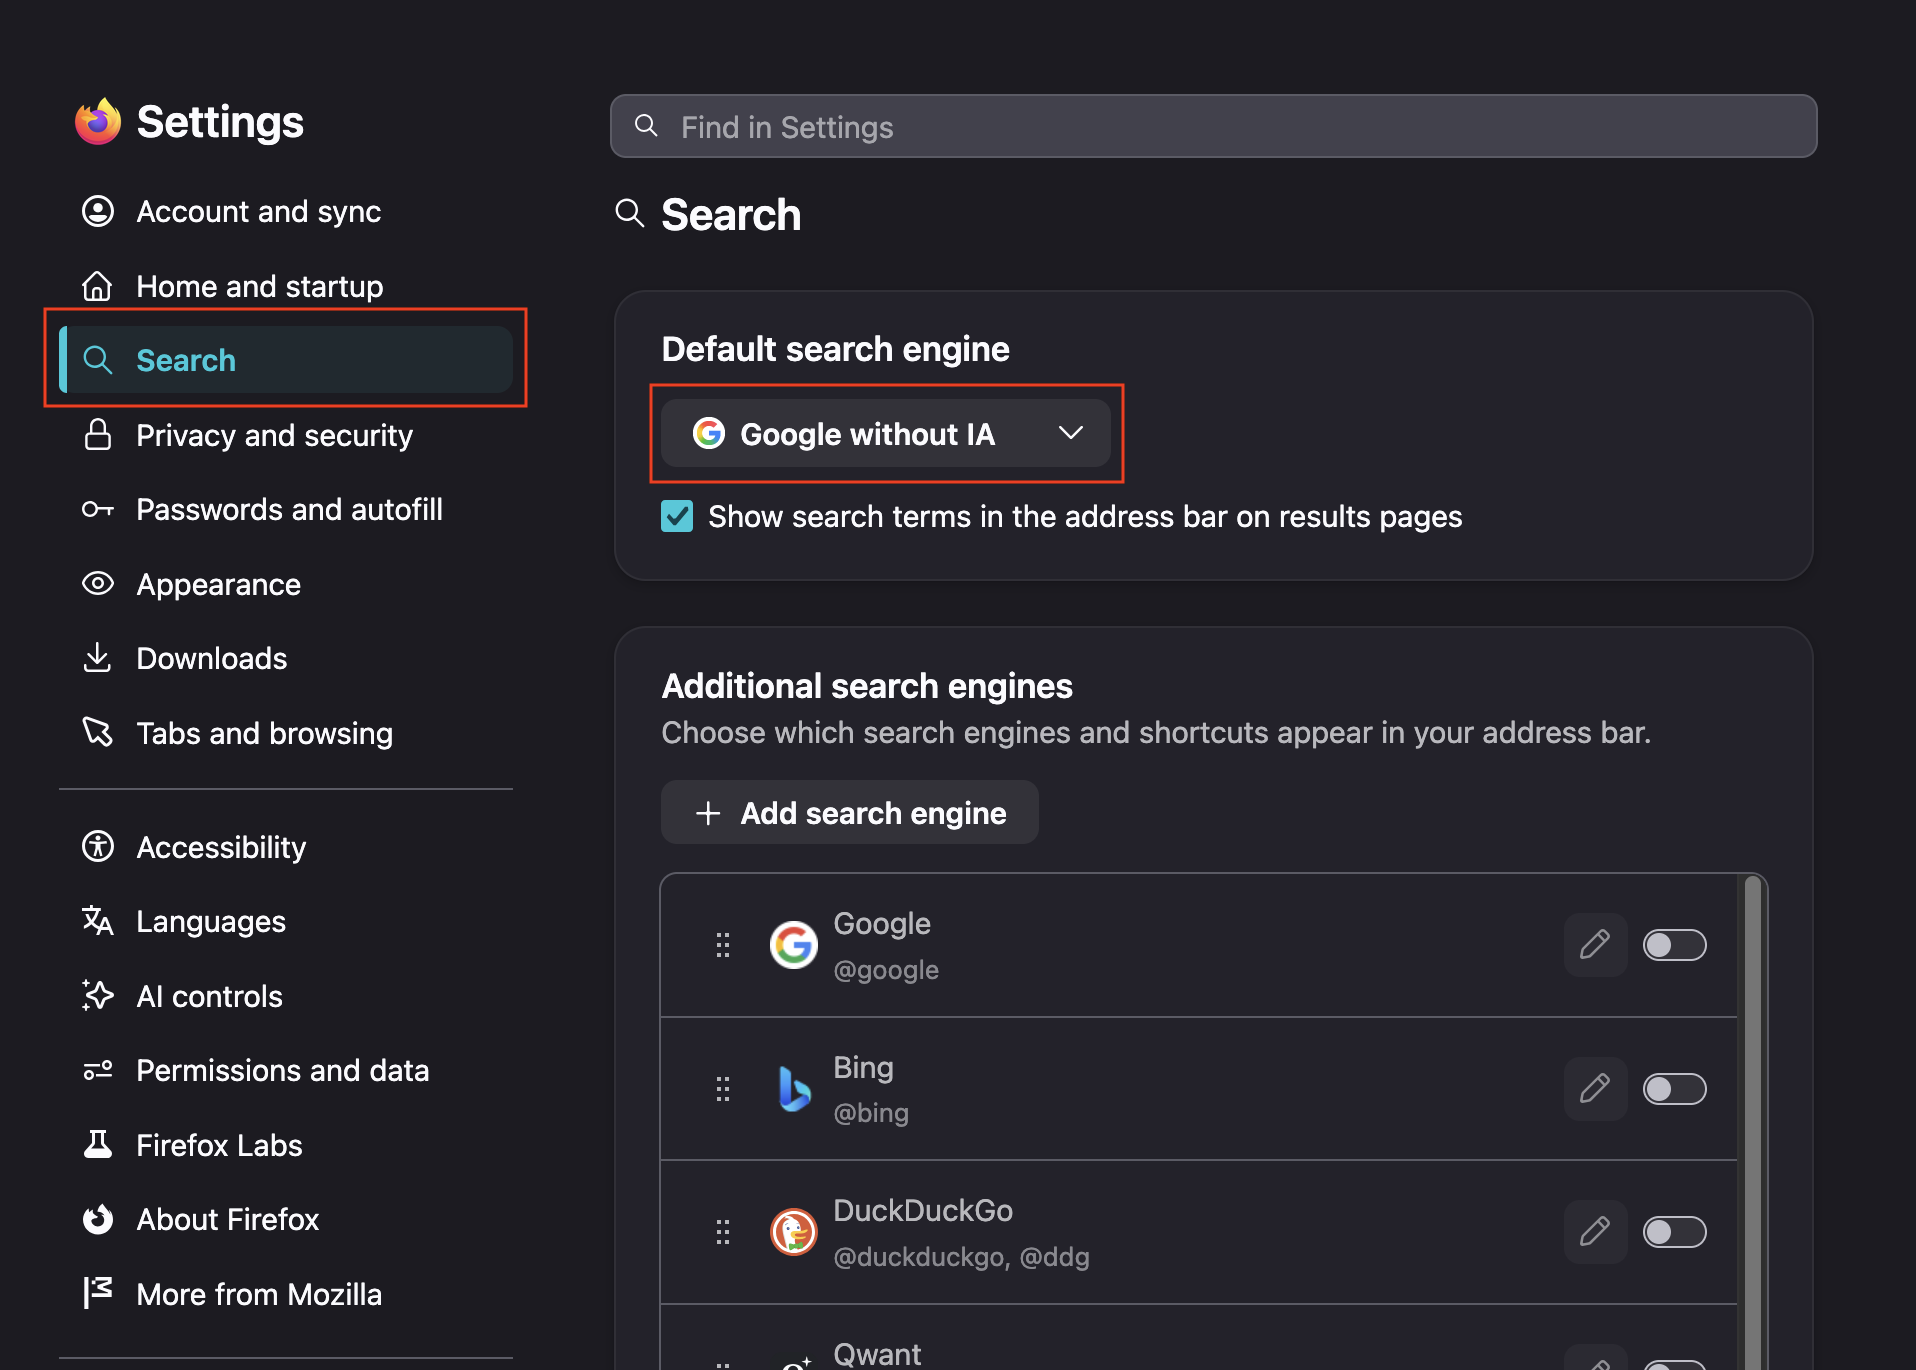Click the Firefox Labs flask icon

[x=98, y=1145]
